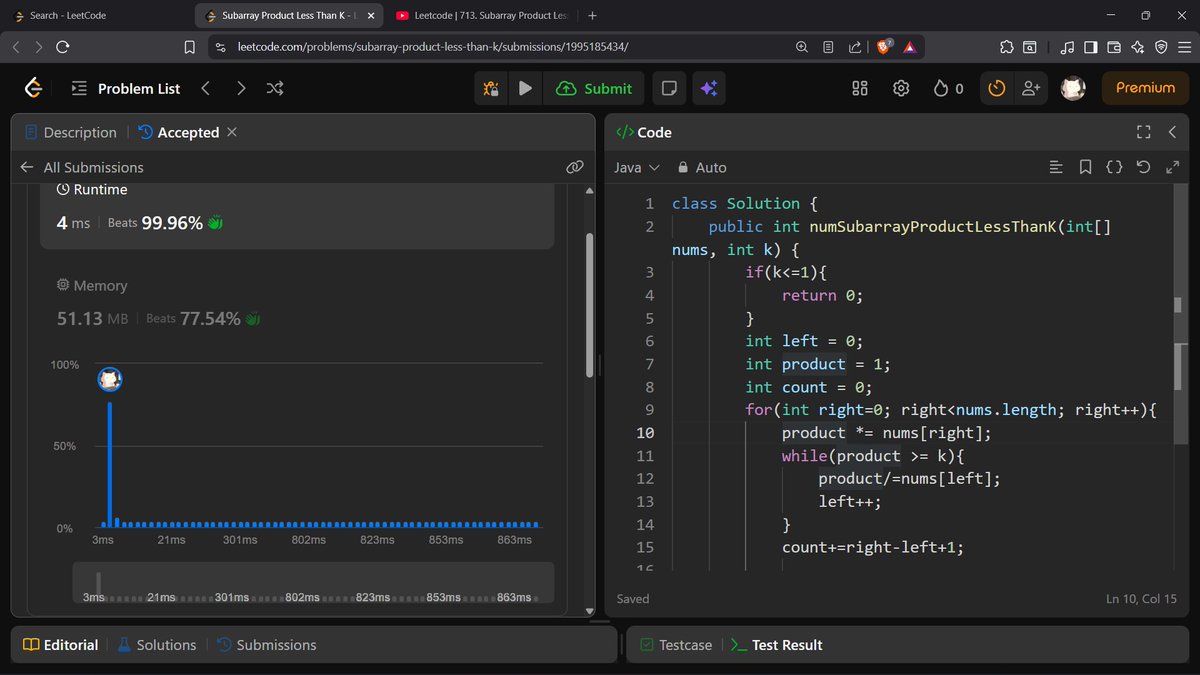Open the Java language dropdown
Screen dimensions: 1200x675
point(637,167)
